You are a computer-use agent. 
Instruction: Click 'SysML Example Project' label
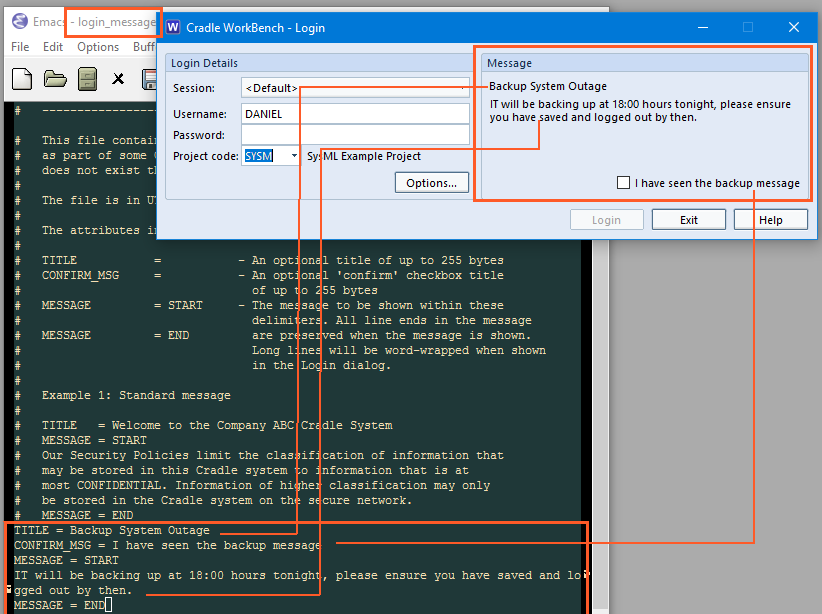point(364,156)
